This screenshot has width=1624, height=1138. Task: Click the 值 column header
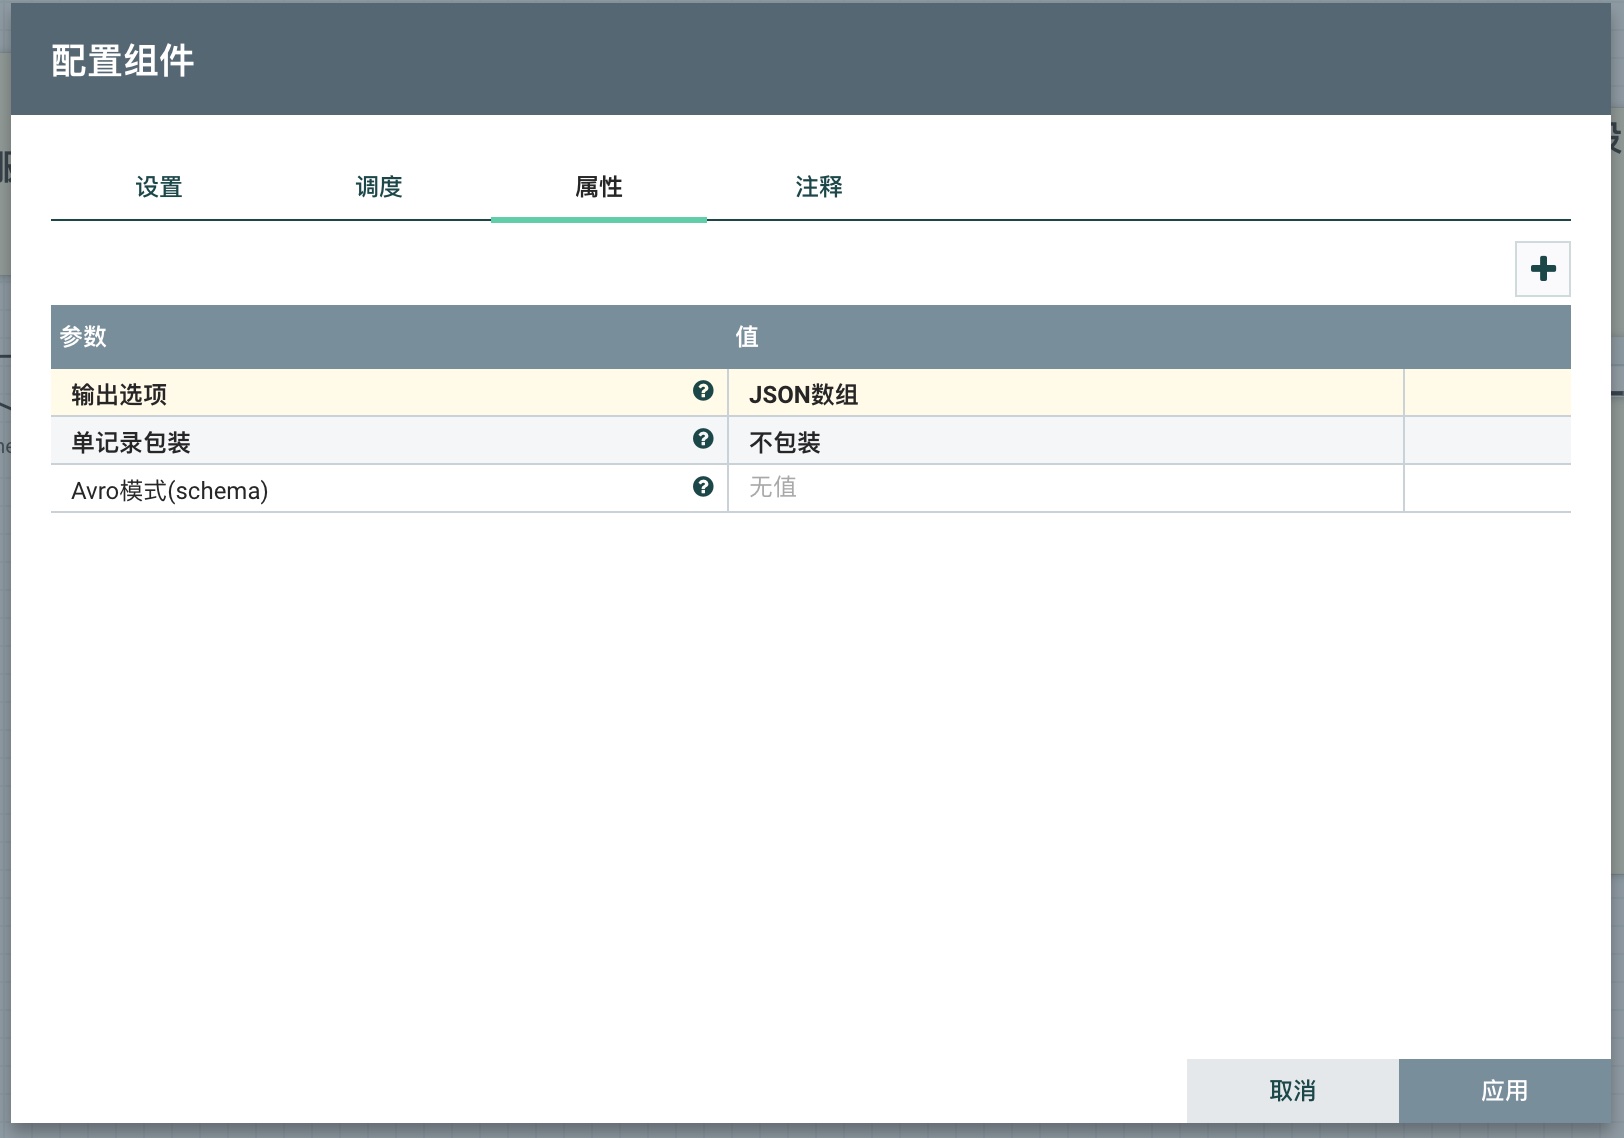[747, 337]
